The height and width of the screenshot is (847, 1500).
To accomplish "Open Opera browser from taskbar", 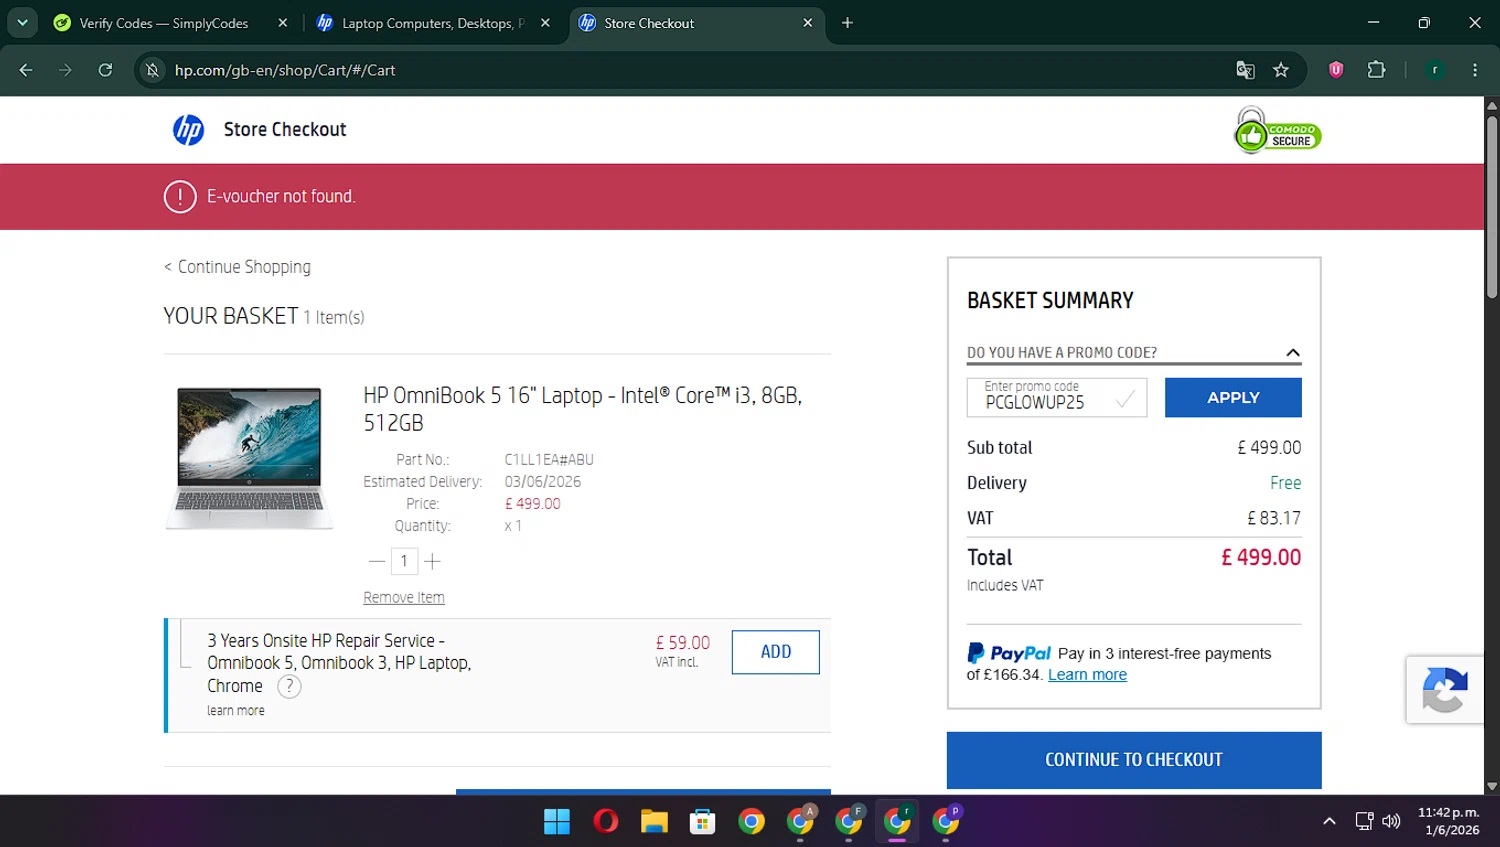I will [605, 822].
